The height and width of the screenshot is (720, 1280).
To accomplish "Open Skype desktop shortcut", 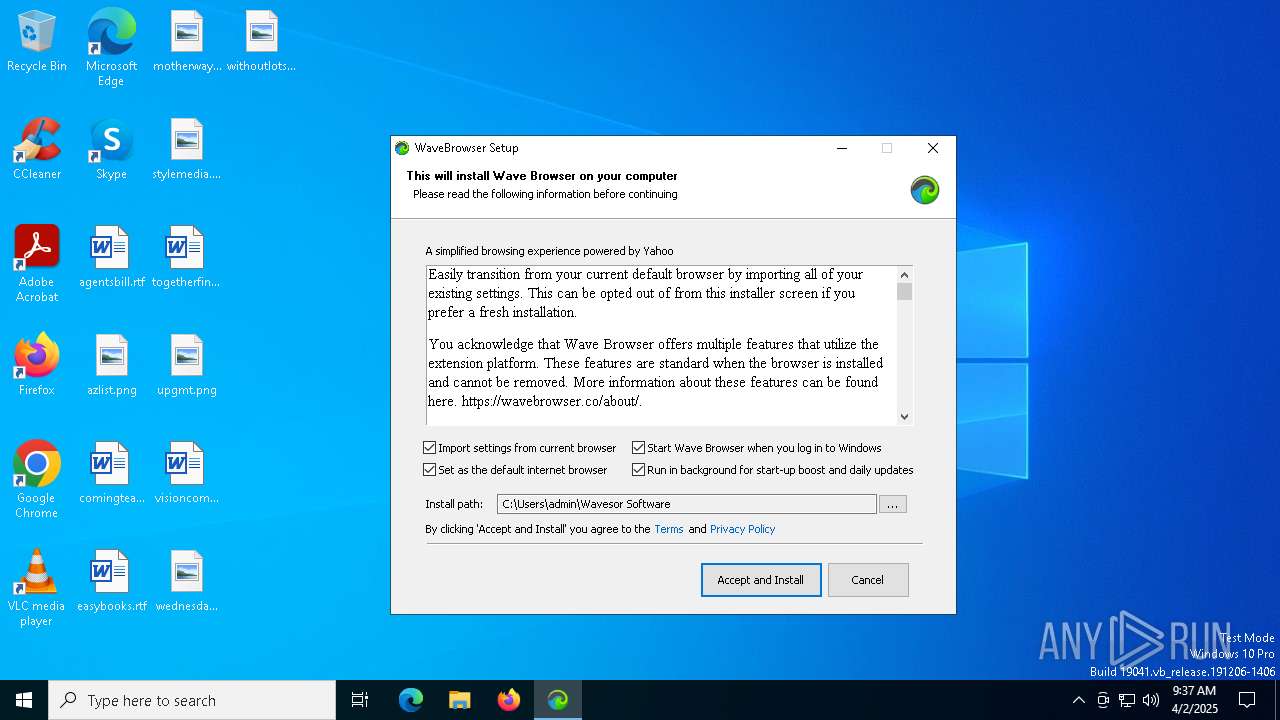I will click(x=111, y=150).
